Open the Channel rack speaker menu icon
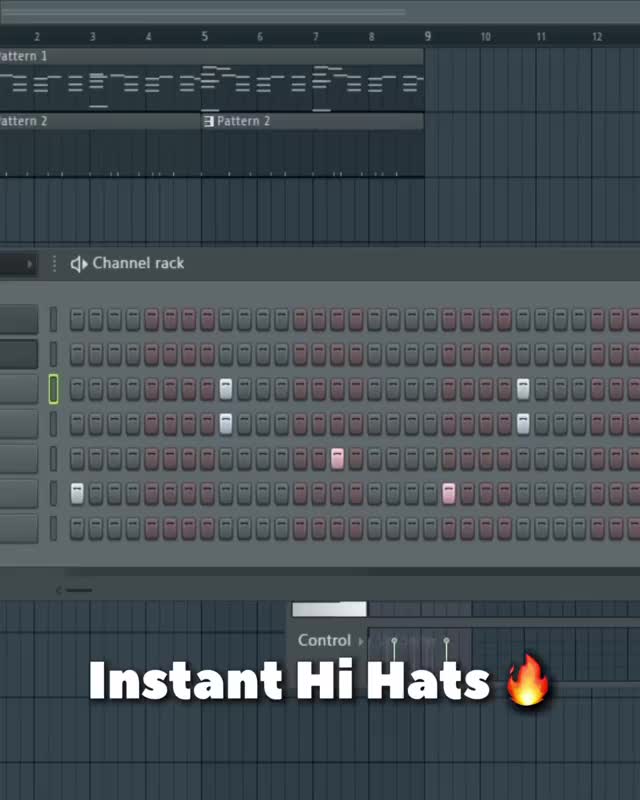640x800 pixels. (79, 264)
